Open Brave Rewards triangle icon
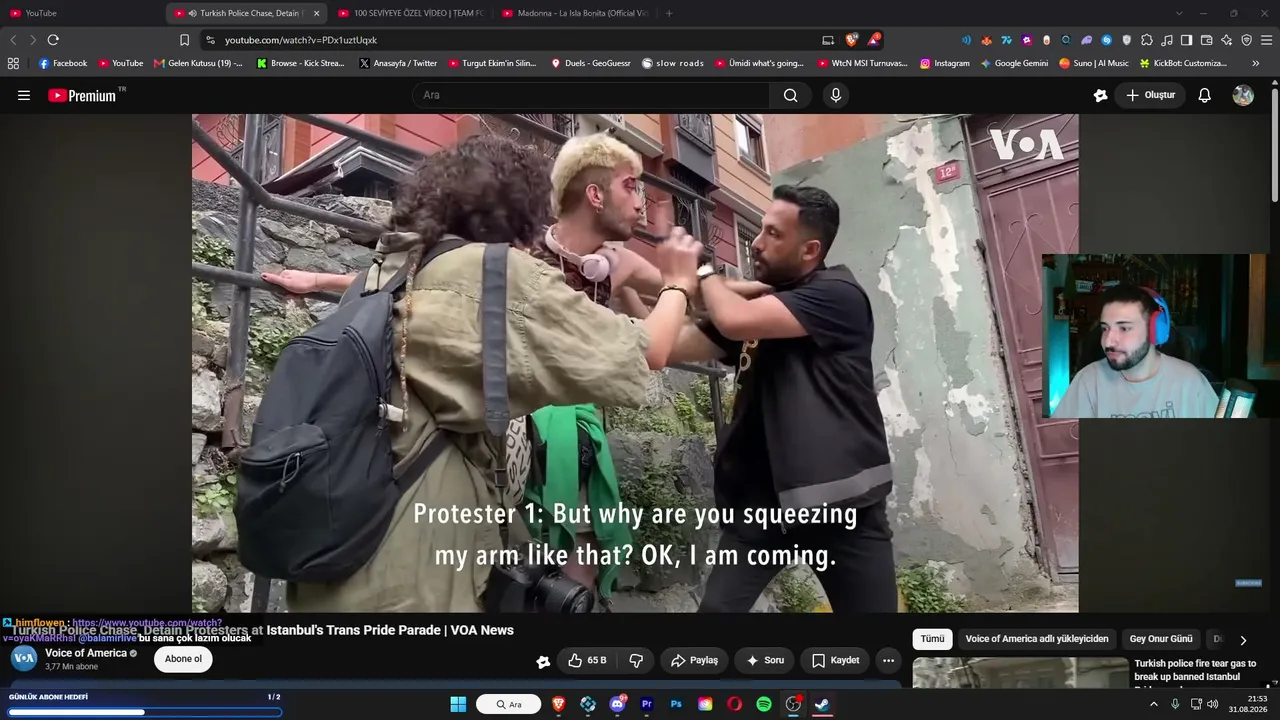The width and height of the screenshot is (1280, 720). pyautogui.click(x=873, y=40)
